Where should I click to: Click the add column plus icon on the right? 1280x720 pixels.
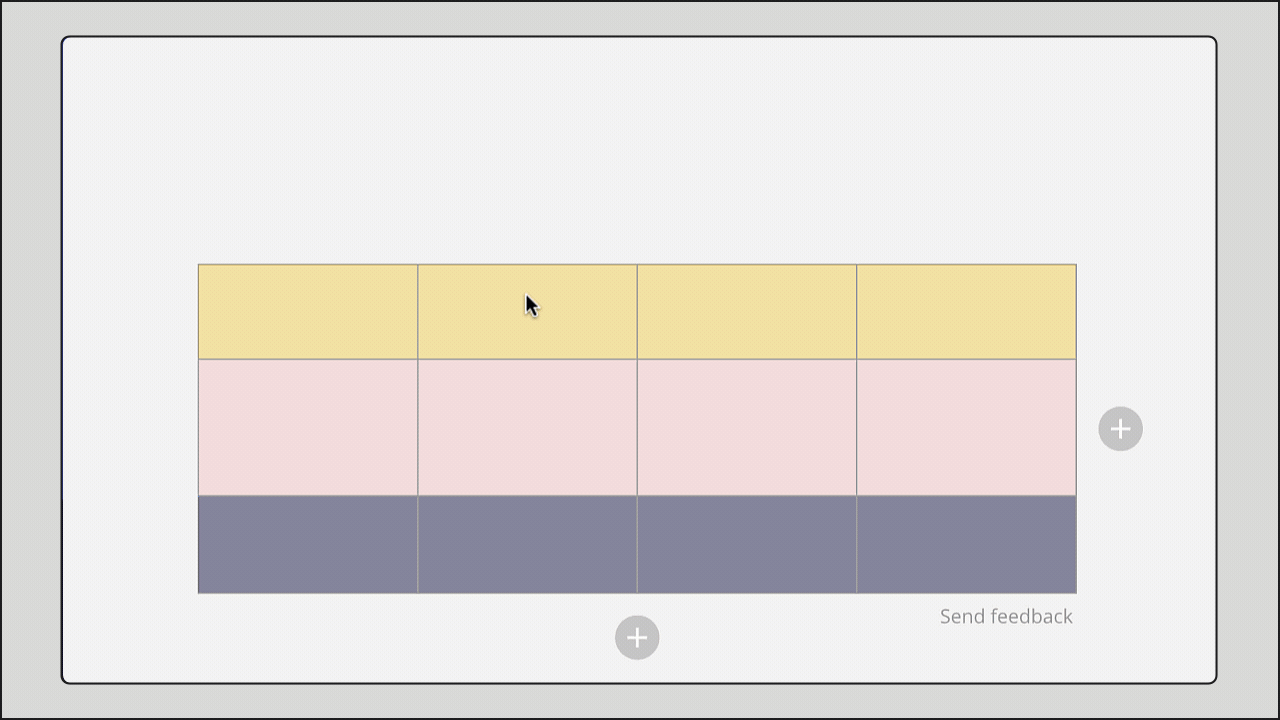pos(1120,428)
